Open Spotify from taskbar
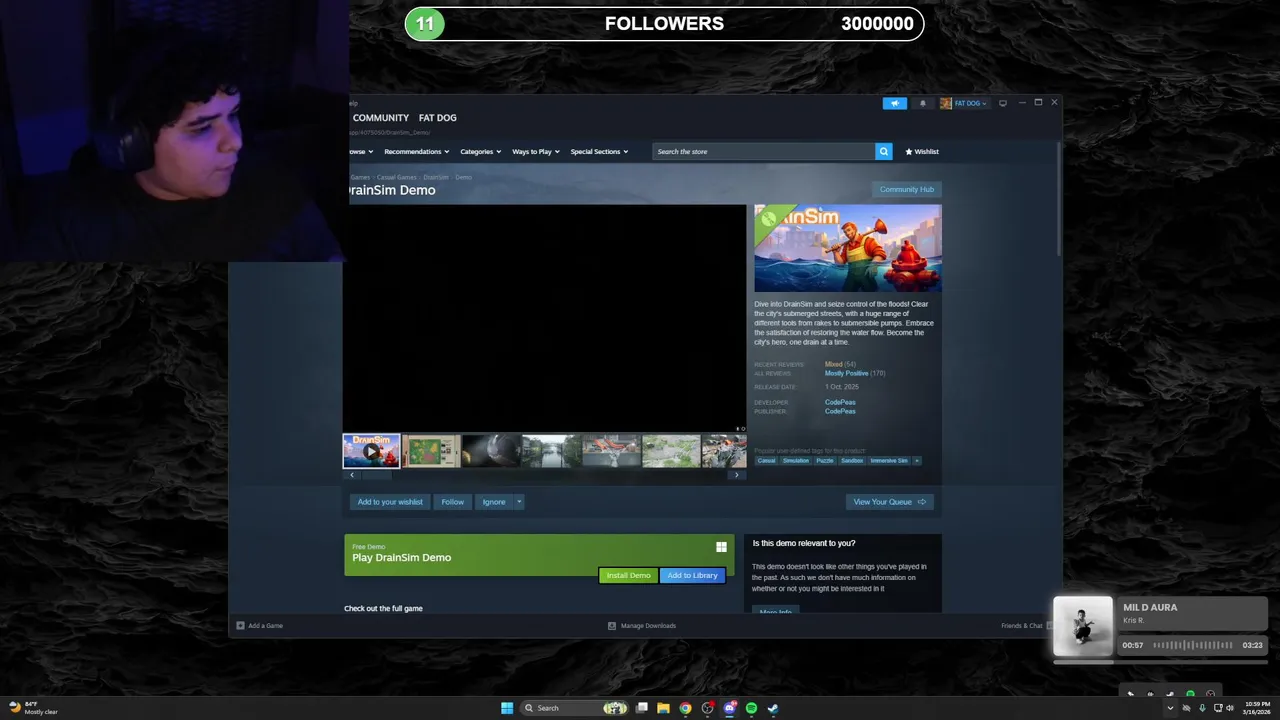Image resolution: width=1280 pixels, height=720 pixels. (x=751, y=708)
